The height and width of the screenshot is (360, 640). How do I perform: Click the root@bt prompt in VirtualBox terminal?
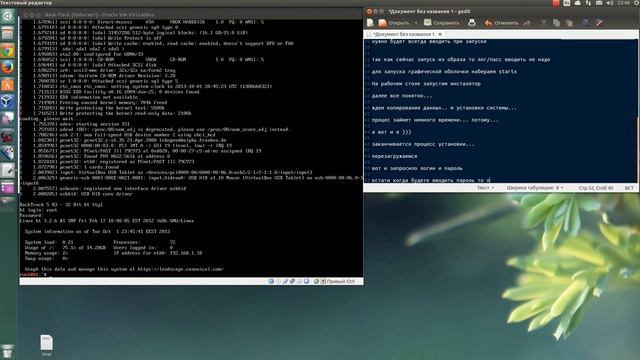tap(33, 275)
